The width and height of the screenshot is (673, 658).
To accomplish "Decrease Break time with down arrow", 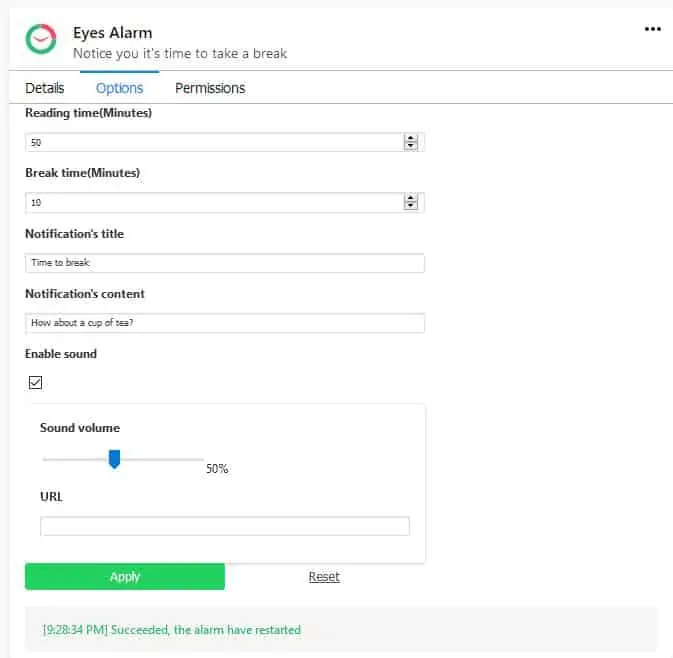I will [410, 205].
